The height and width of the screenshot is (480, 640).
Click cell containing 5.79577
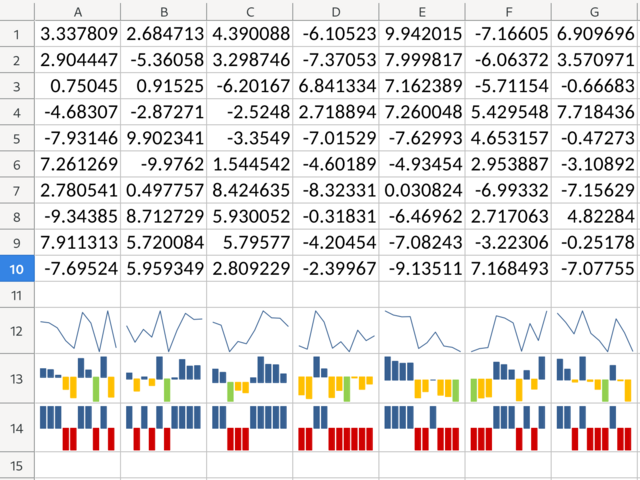click(x=250, y=243)
